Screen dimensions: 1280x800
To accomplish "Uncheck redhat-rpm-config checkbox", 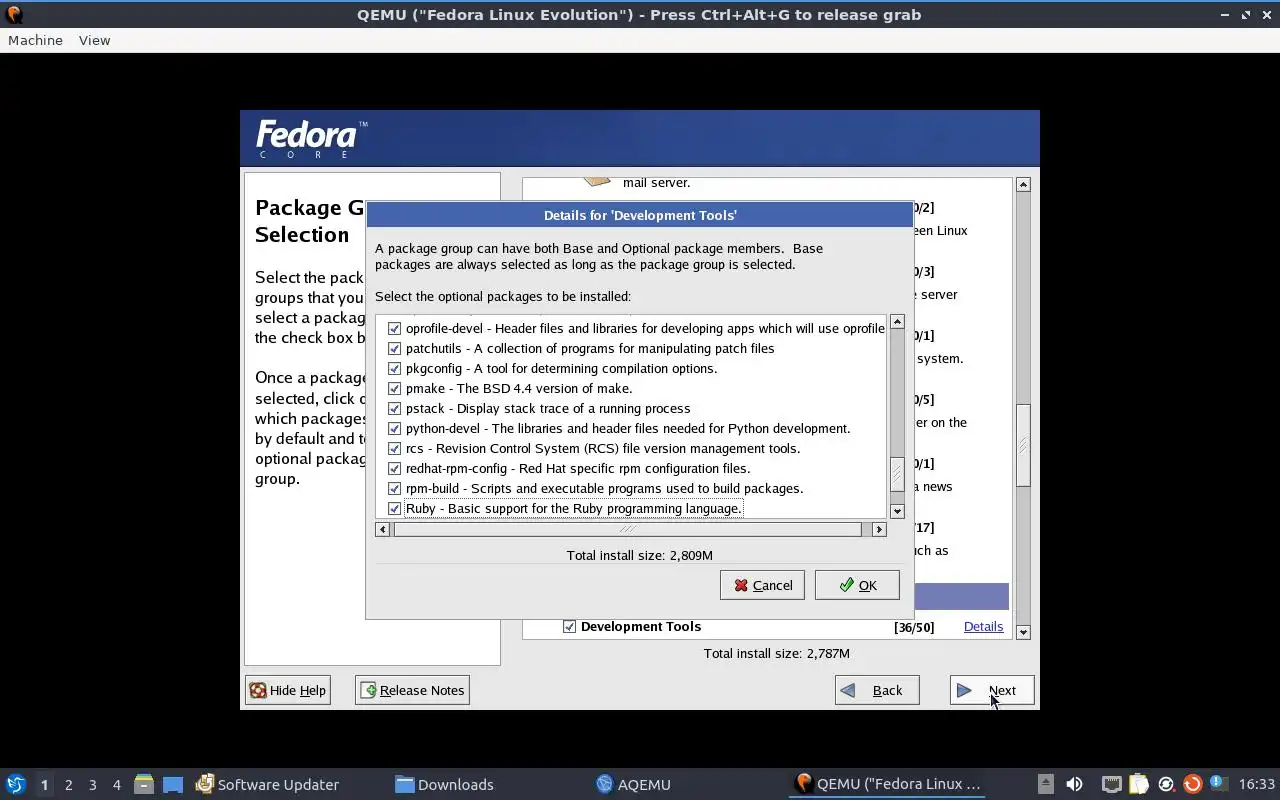I will (x=394, y=468).
